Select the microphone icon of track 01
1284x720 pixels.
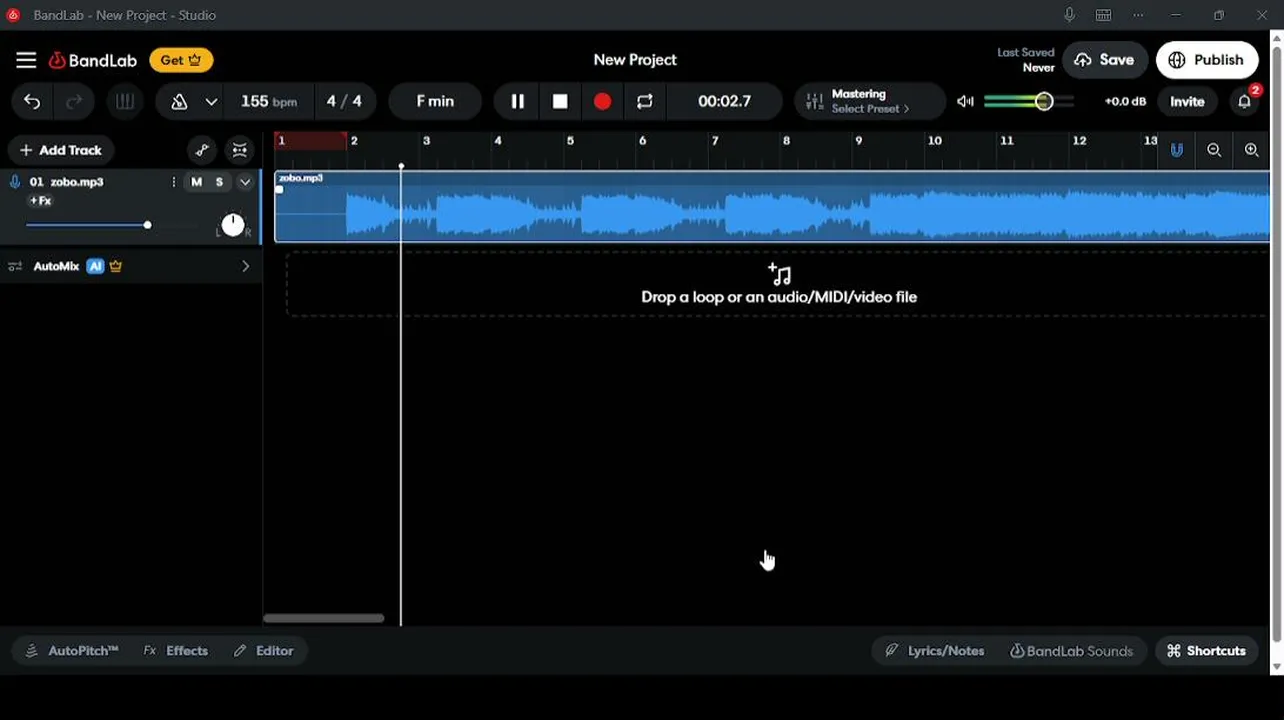(15, 182)
